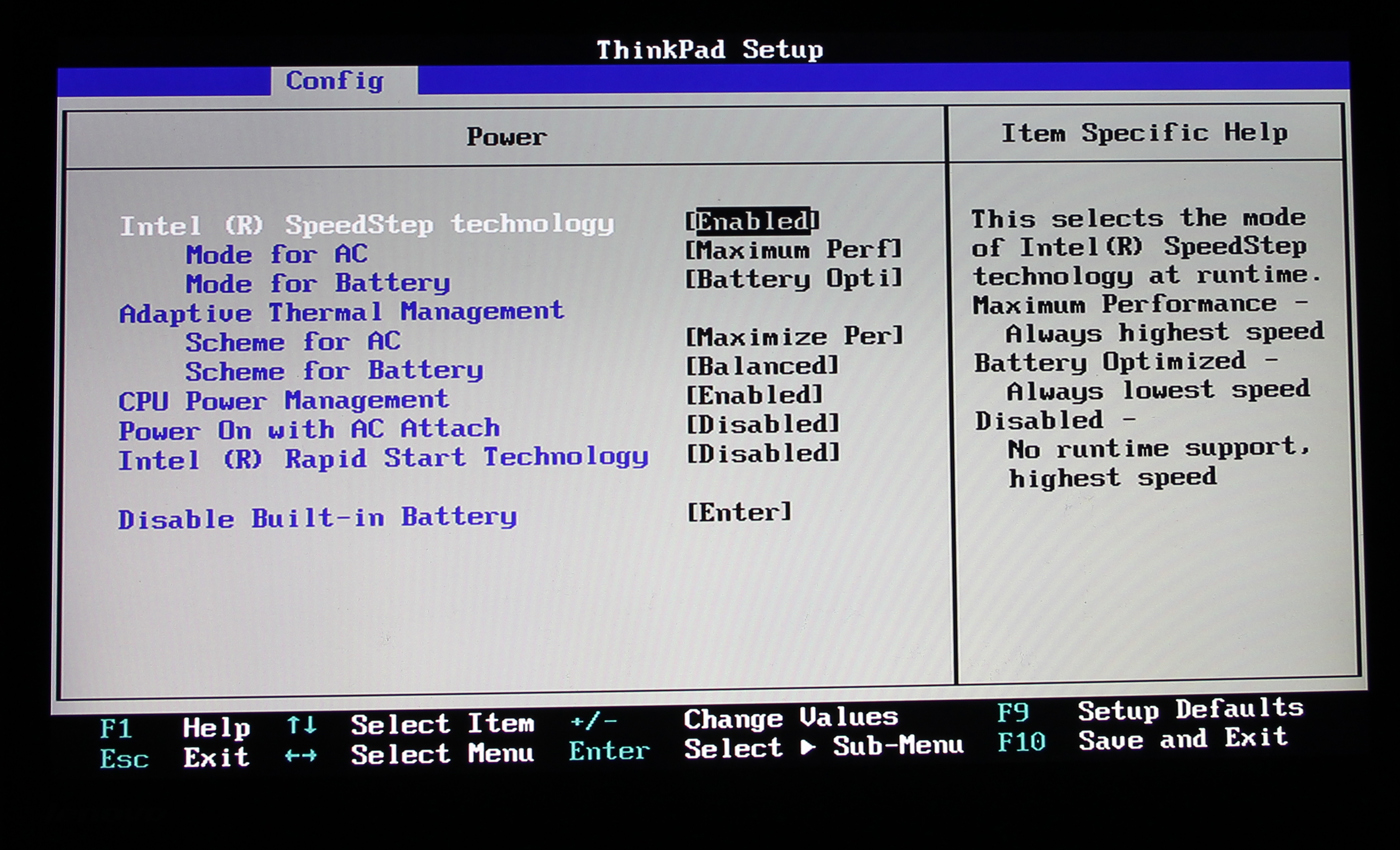Image resolution: width=1400 pixels, height=850 pixels.
Task: Click the cyan Enter key label in footer
Action: pos(610,751)
